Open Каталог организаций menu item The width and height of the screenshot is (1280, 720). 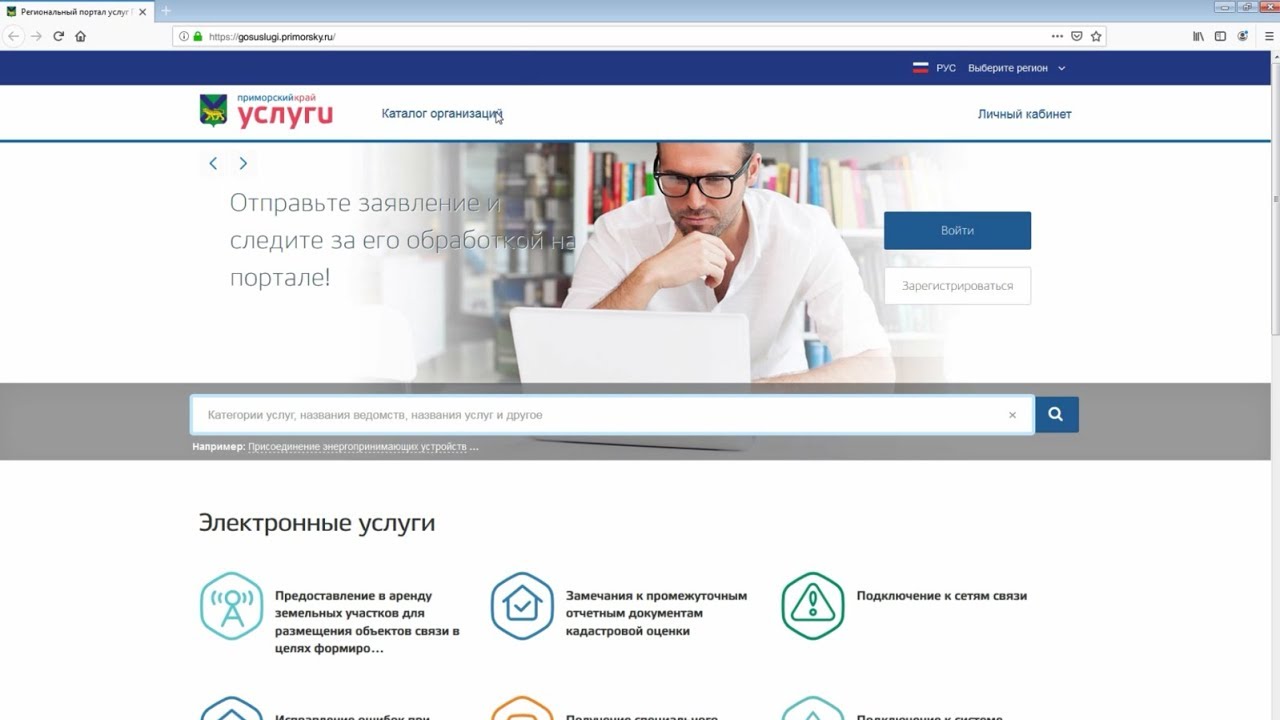click(x=441, y=114)
